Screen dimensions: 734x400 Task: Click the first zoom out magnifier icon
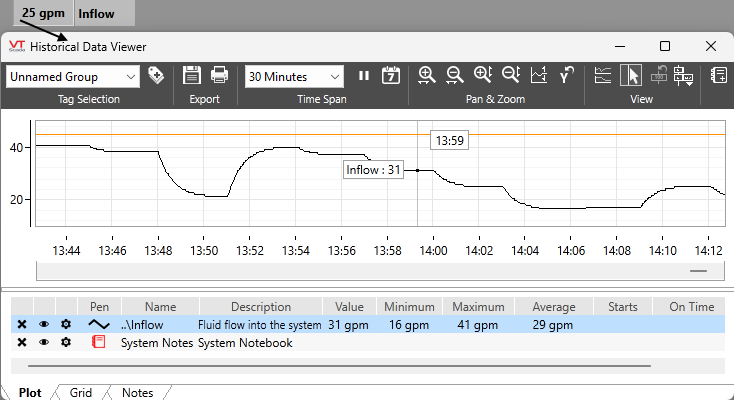point(455,76)
